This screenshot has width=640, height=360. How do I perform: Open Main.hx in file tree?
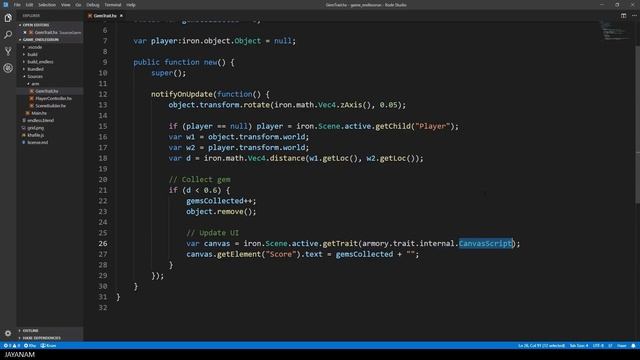coord(39,113)
